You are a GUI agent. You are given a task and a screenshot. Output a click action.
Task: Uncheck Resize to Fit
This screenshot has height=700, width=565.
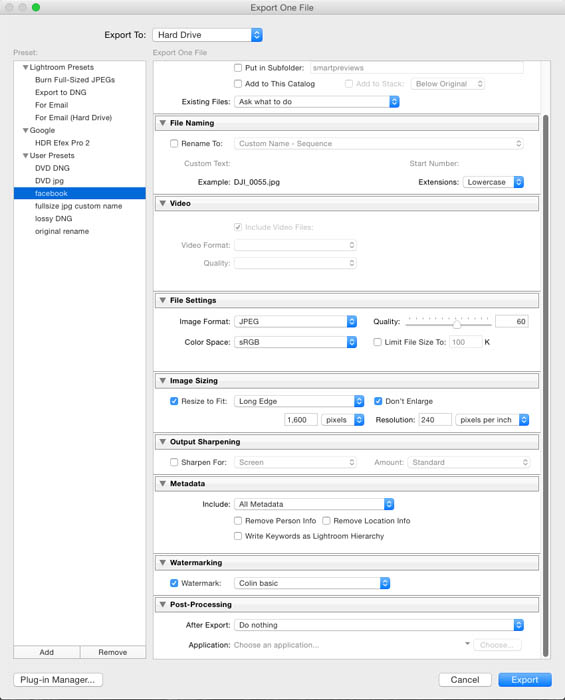pyautogui.click(x=174, y=401)
